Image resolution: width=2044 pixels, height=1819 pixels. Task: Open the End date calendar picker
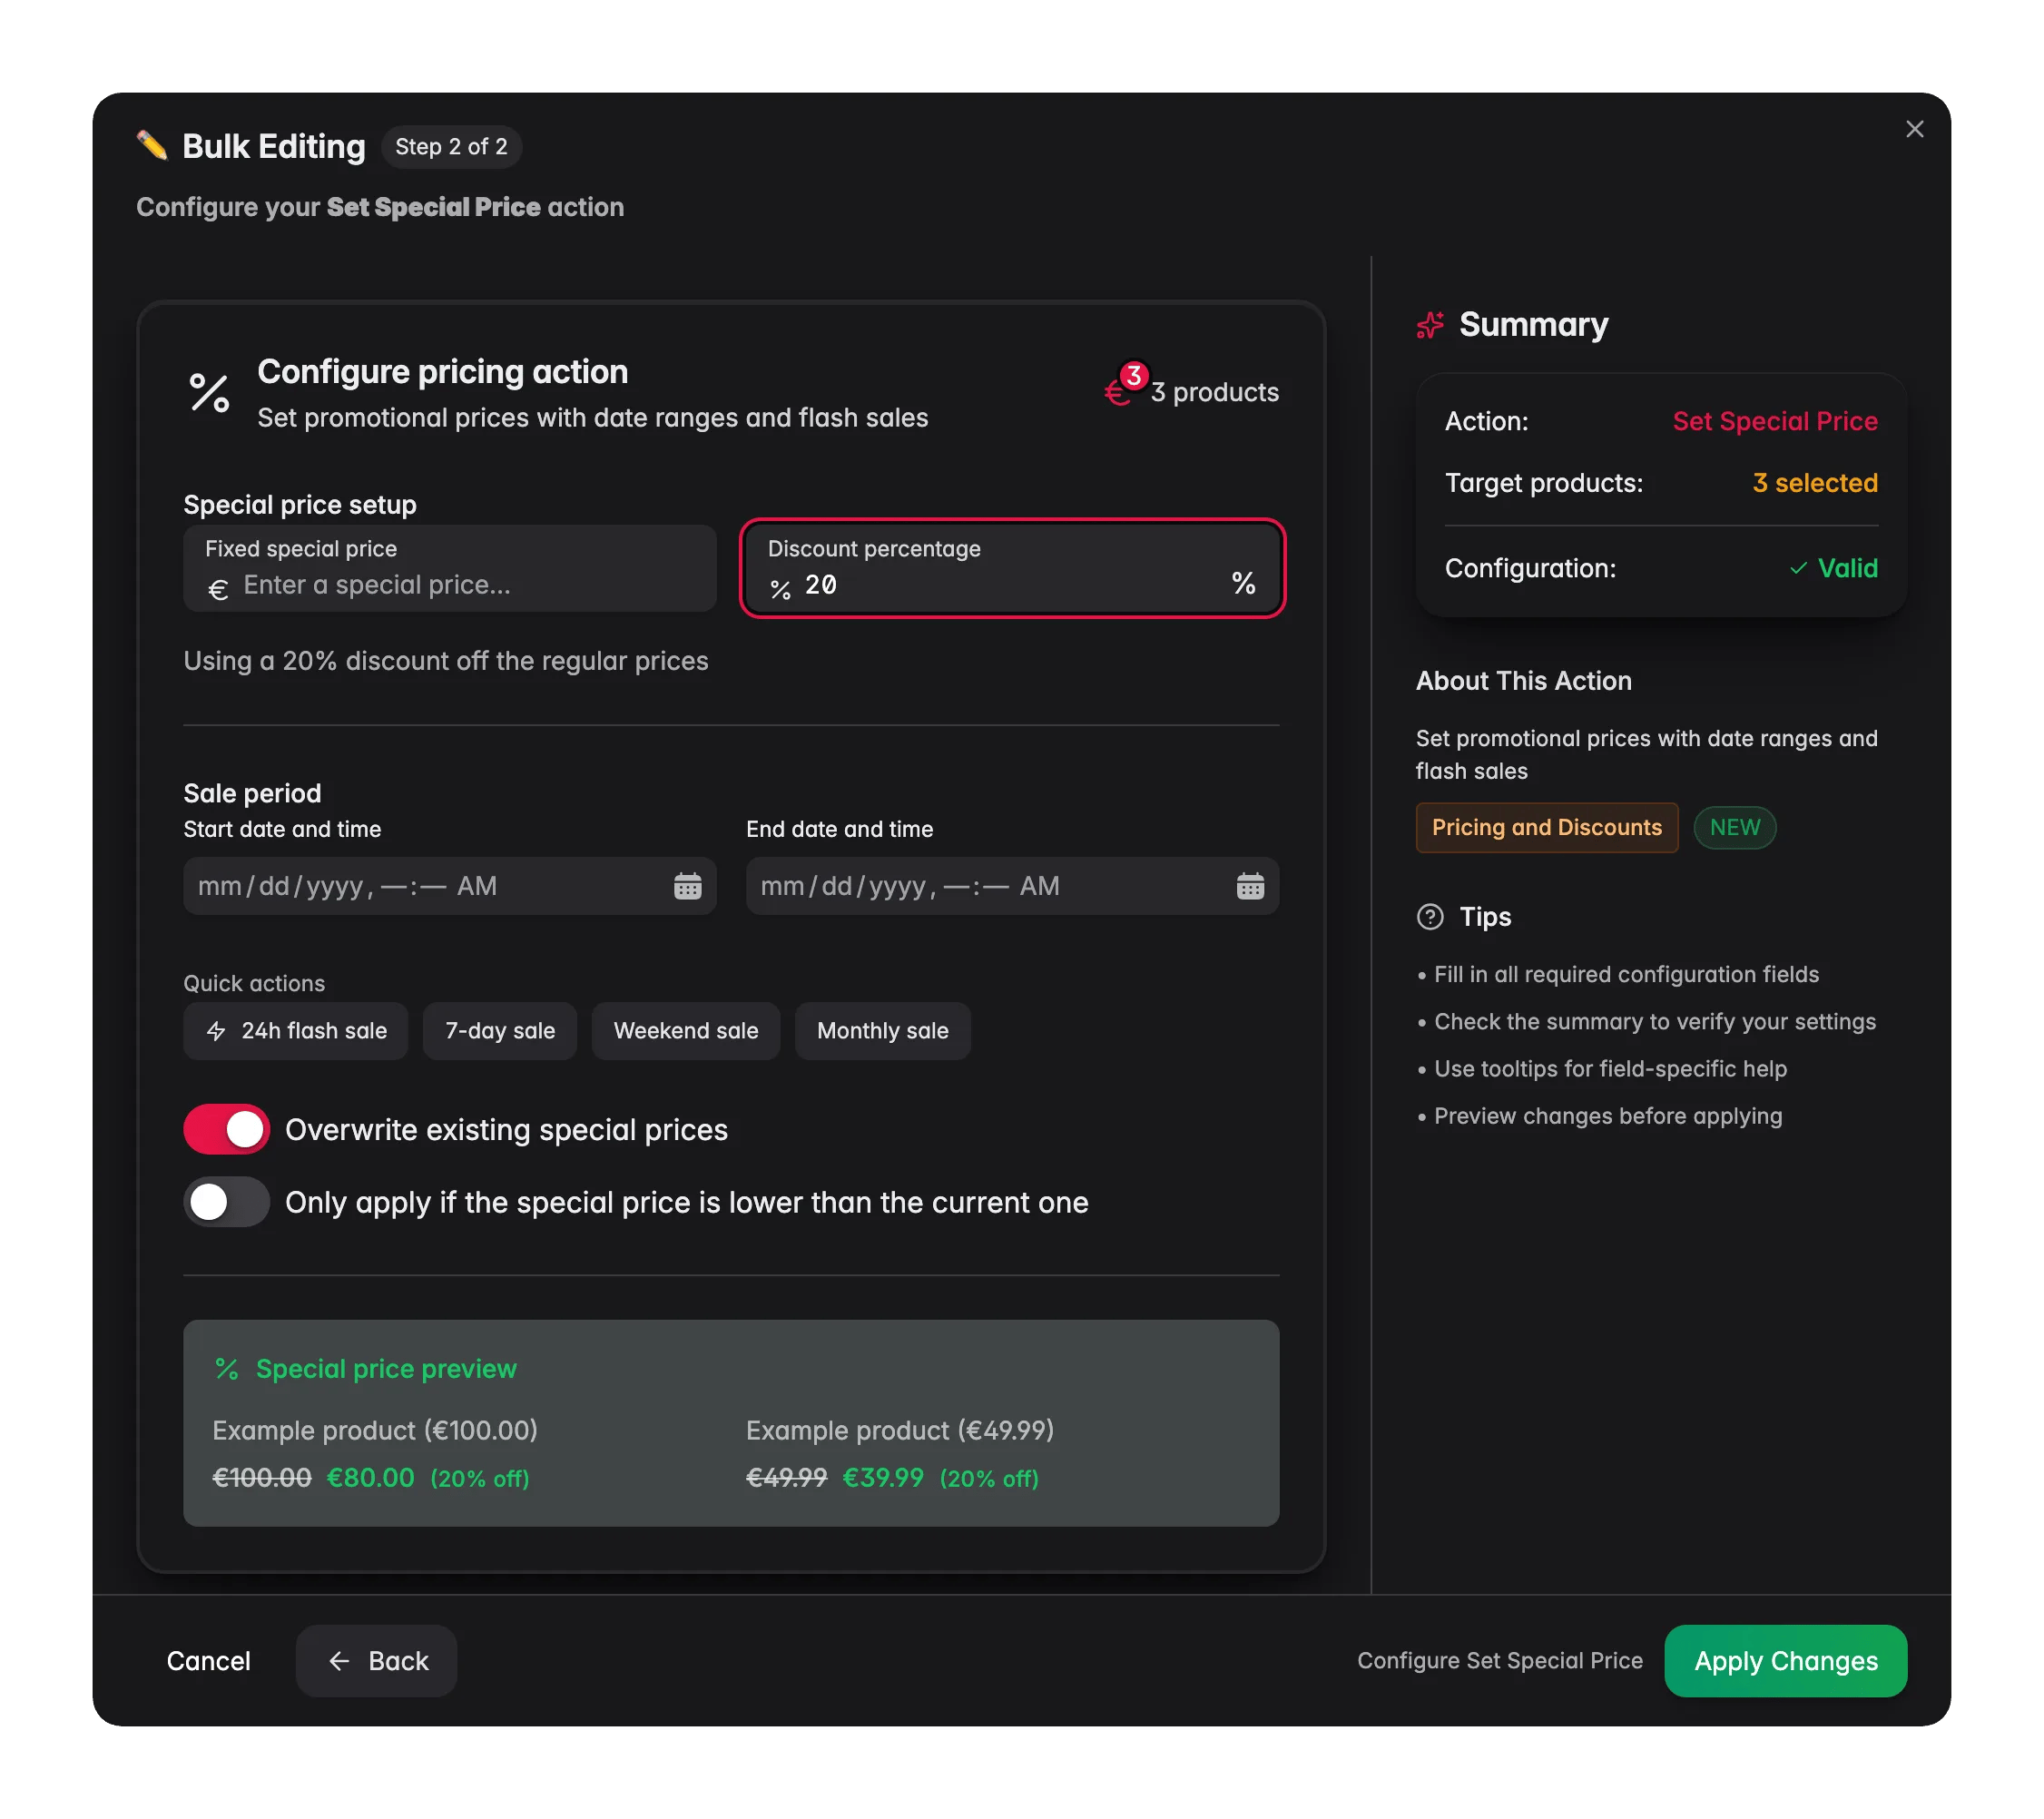pos(1250,886)
